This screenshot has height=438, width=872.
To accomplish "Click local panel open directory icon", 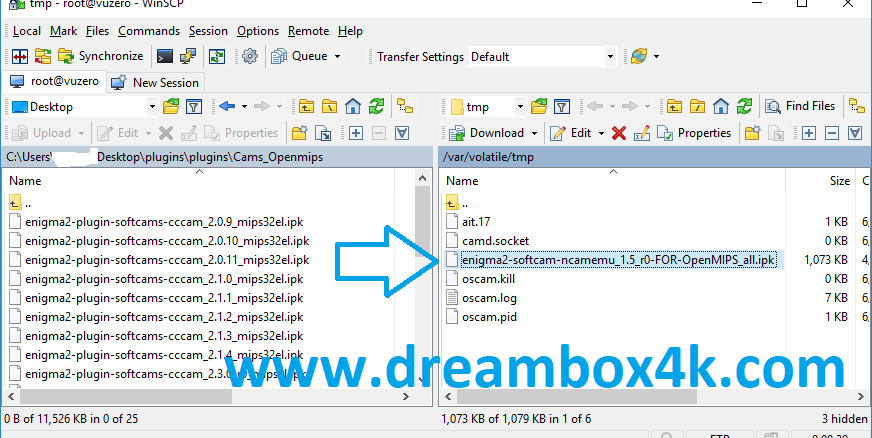I will [x=171, y=106].
